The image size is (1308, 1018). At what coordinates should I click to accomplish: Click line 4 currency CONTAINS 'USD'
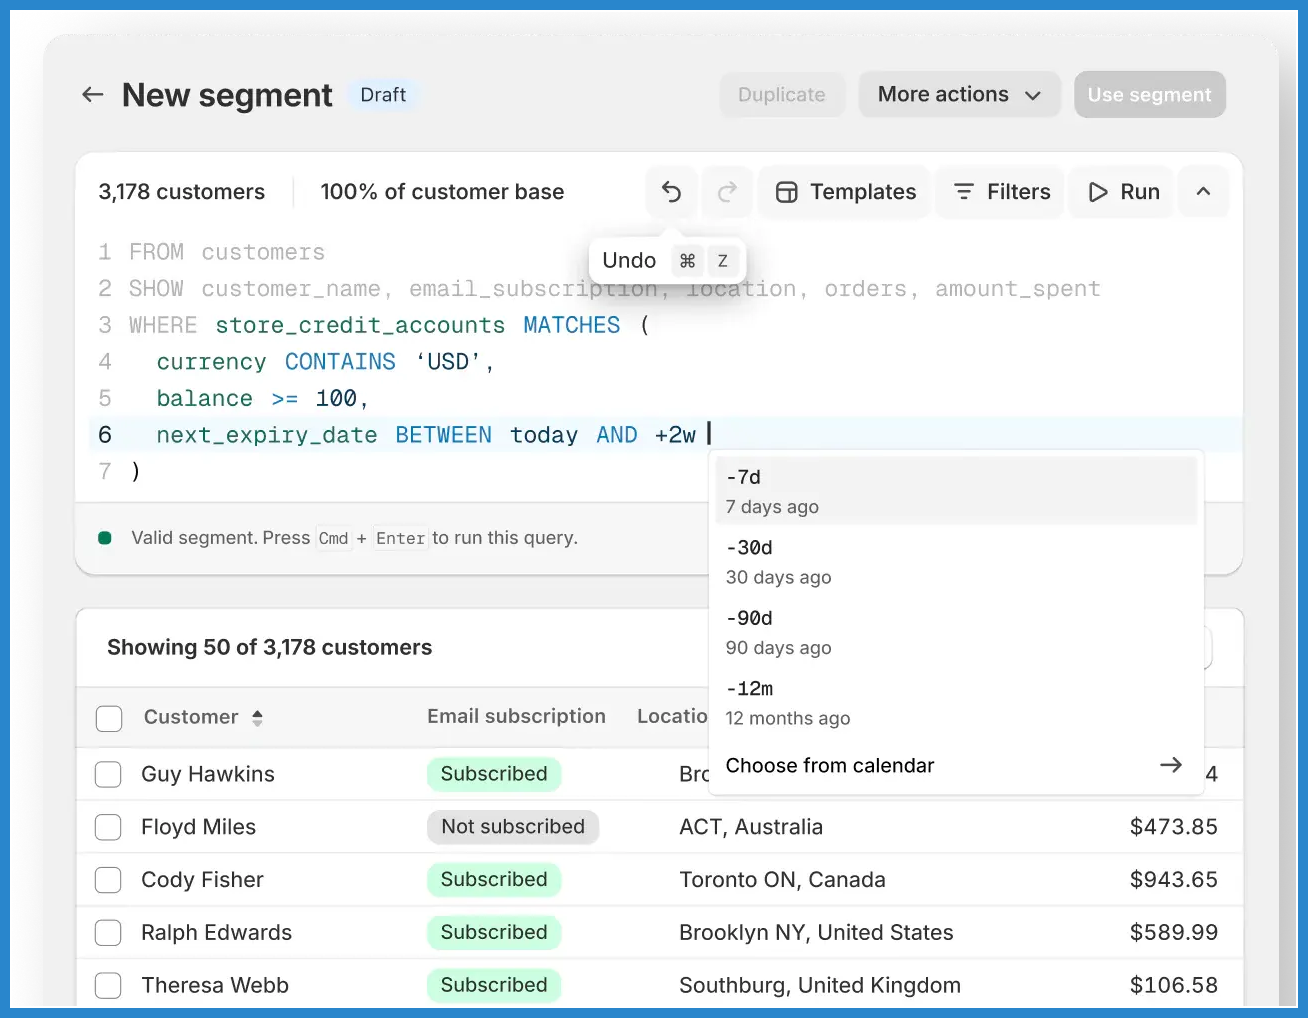tap(325, 362)
